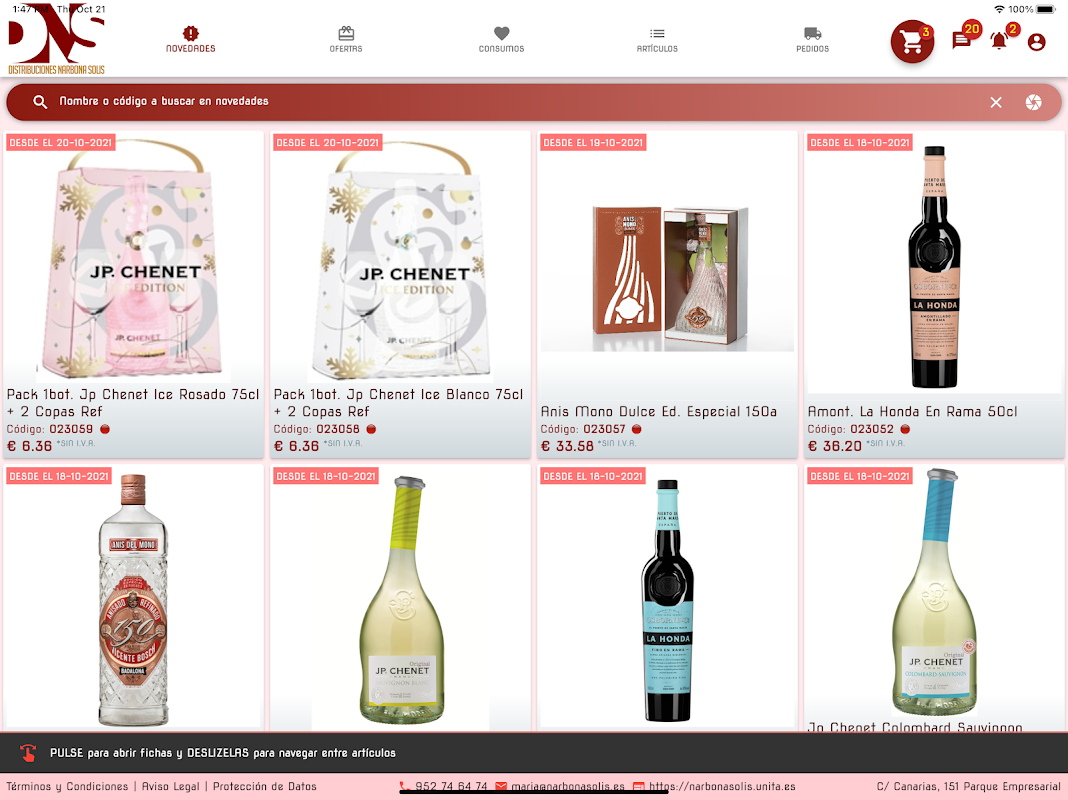Click the camera shutter scan icon
The width and height of the screenshot is (1068, 800).
point(1033,102)
